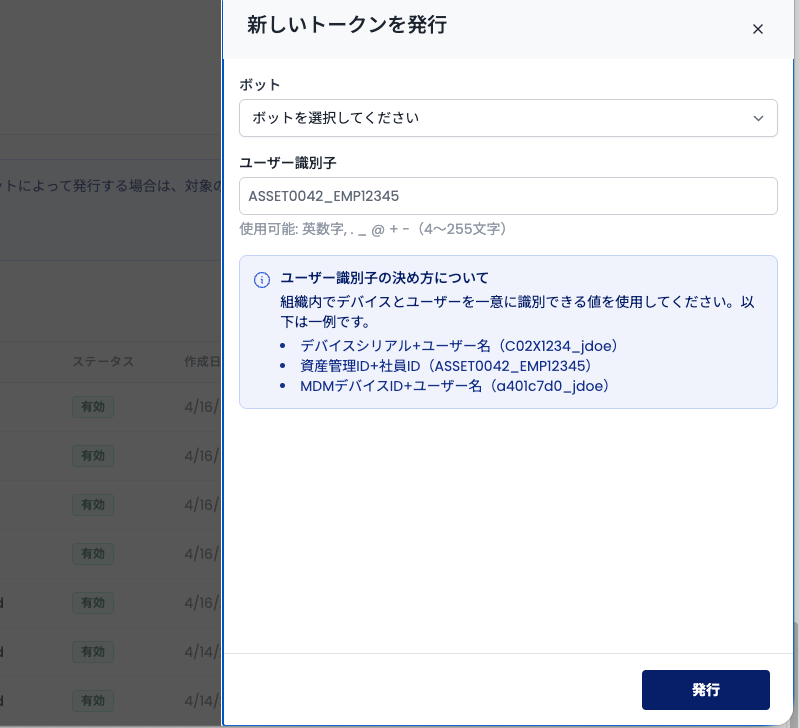Click the 有効 badge in the second row
Viewport: 800px width, 728px height.
coord(92,456)
